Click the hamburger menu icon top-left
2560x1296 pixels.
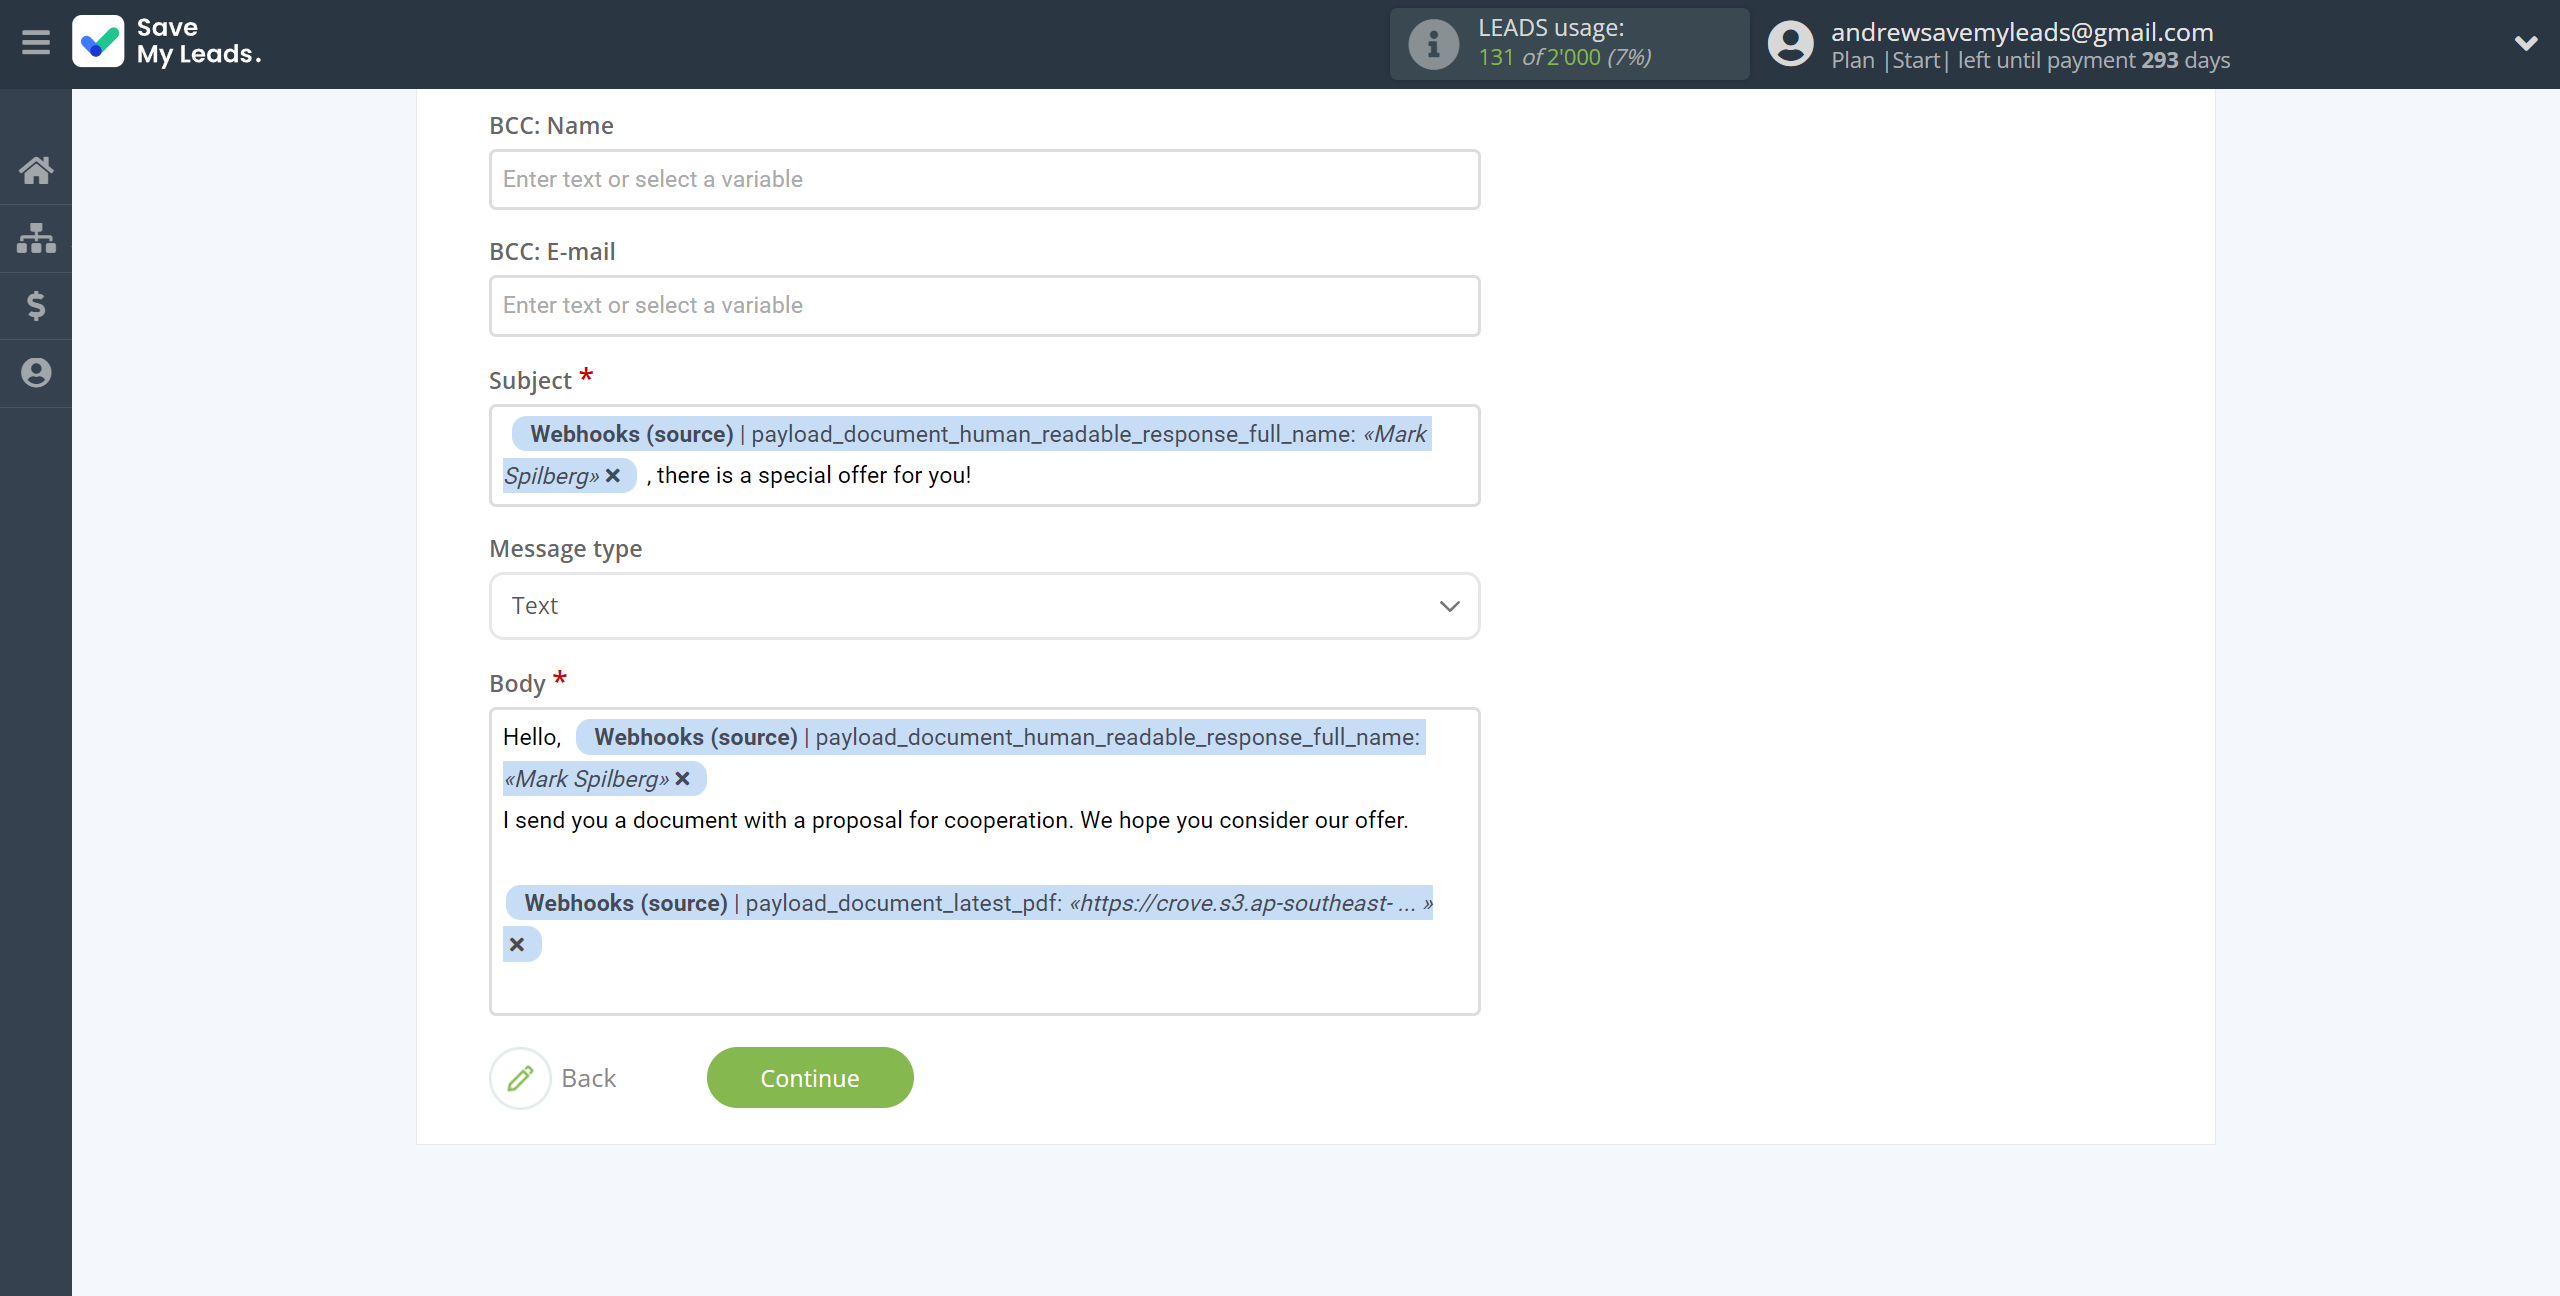point(36,43)
